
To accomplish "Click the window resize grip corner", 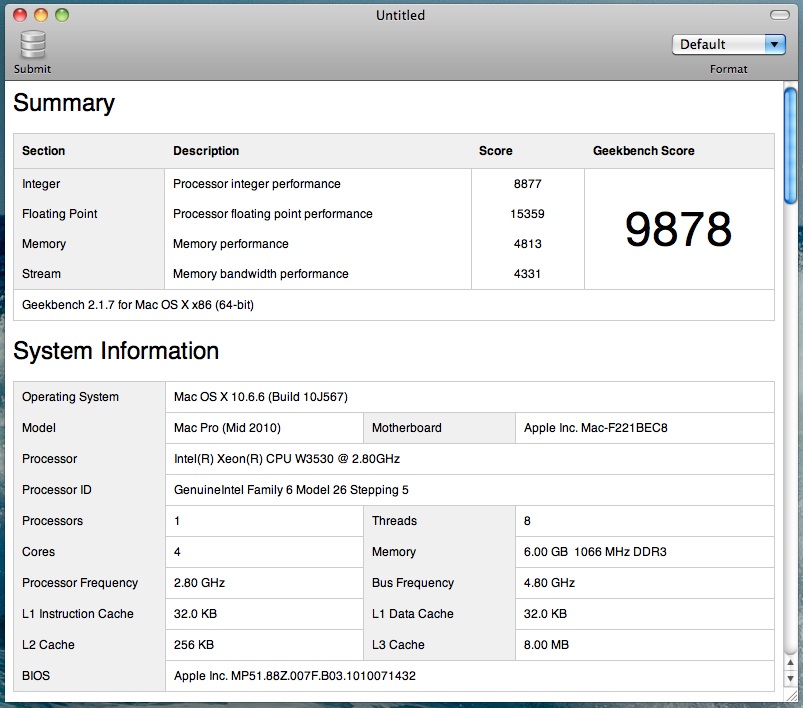I will click(x=791, y=695).
